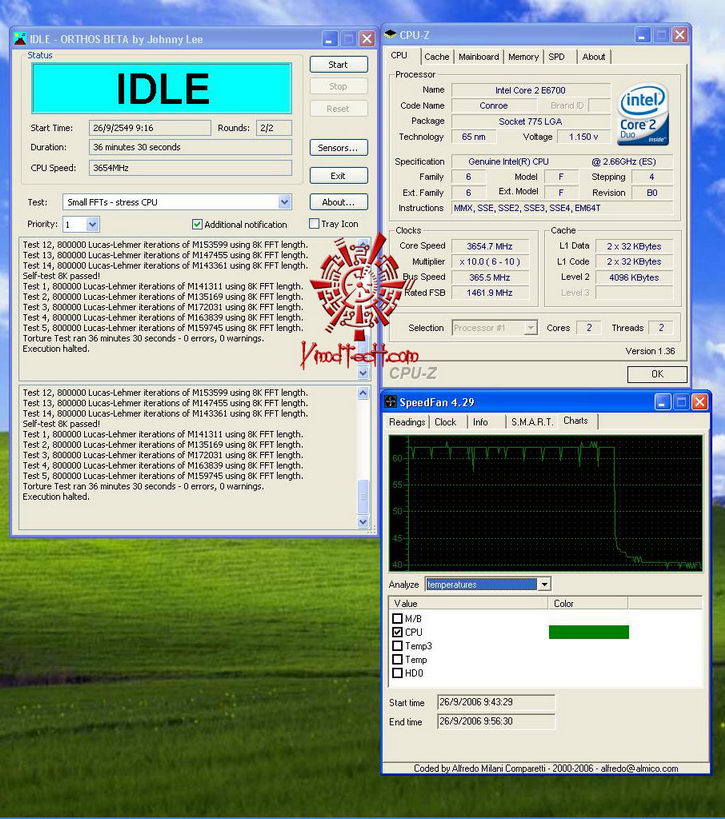Check the HD0 checkbox in SpeedFan
Image resolution: width=725 pixels, height=819 pixels.
point(397,673)
